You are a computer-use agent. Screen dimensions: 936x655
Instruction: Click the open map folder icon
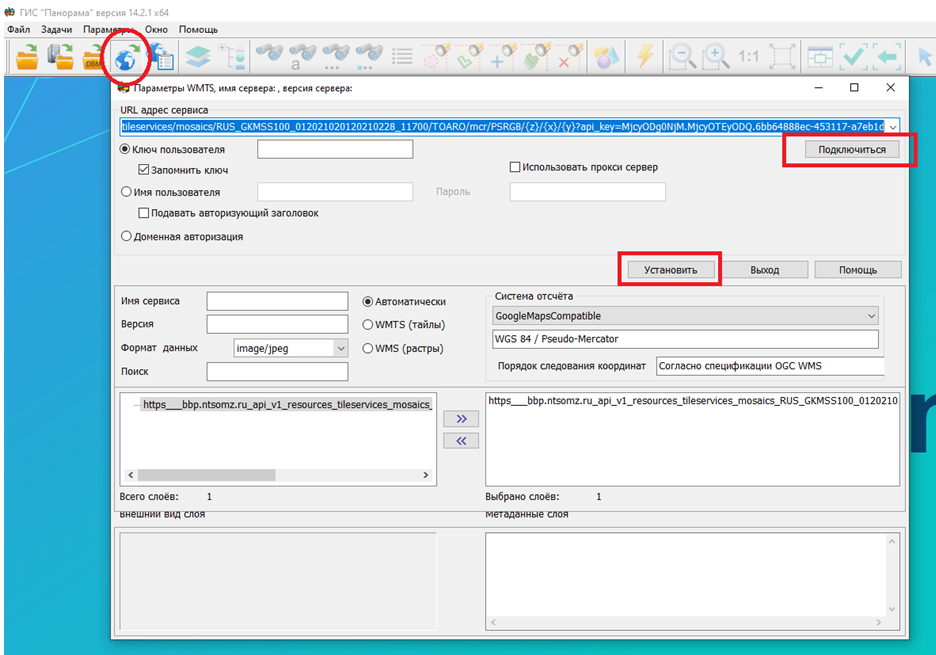pos(27,57)
